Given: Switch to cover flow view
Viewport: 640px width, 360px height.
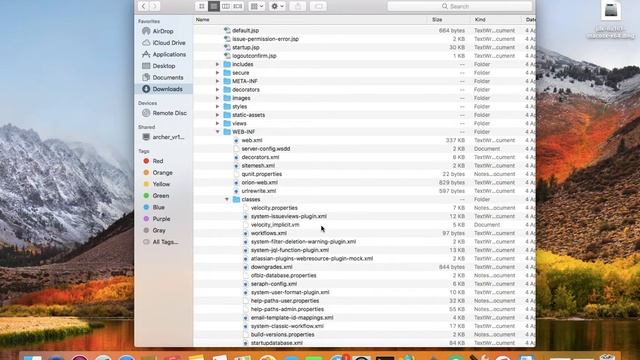Looking at the screenshot, I should 238,6.
